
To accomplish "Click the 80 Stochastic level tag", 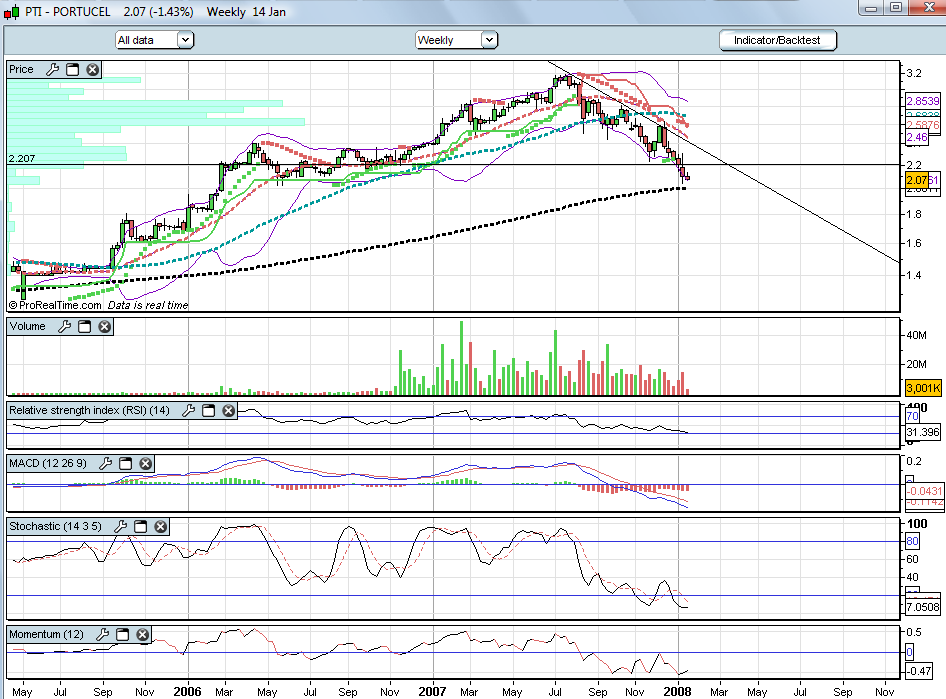I will click(x=912, y=541).
